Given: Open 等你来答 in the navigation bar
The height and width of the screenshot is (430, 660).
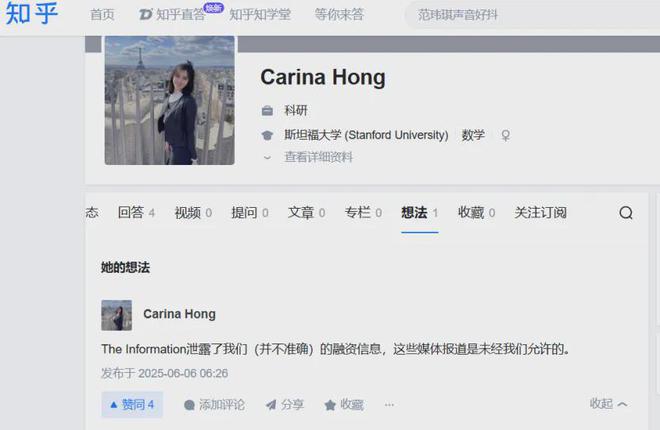Looking at the screenshot, I should point(339,15).
